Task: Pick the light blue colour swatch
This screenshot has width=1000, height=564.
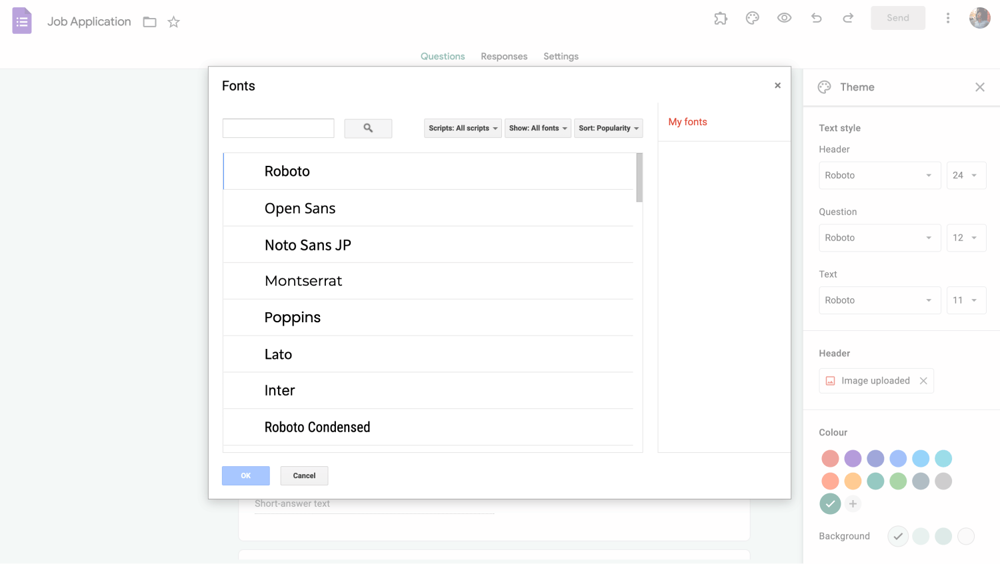Action: (x=921, y=459)
